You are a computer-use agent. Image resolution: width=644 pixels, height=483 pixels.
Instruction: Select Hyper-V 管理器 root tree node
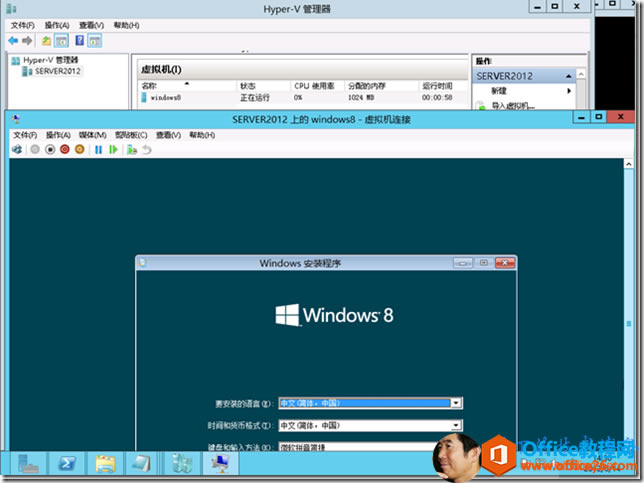(45, 60)
